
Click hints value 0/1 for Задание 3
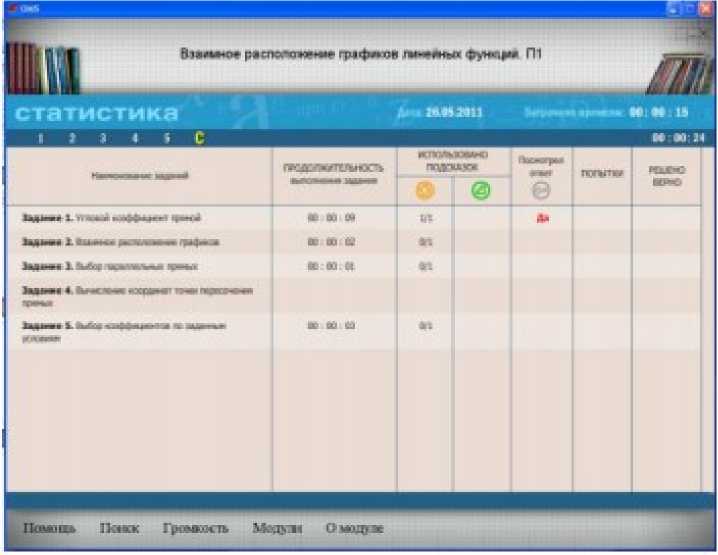point(426,266)
